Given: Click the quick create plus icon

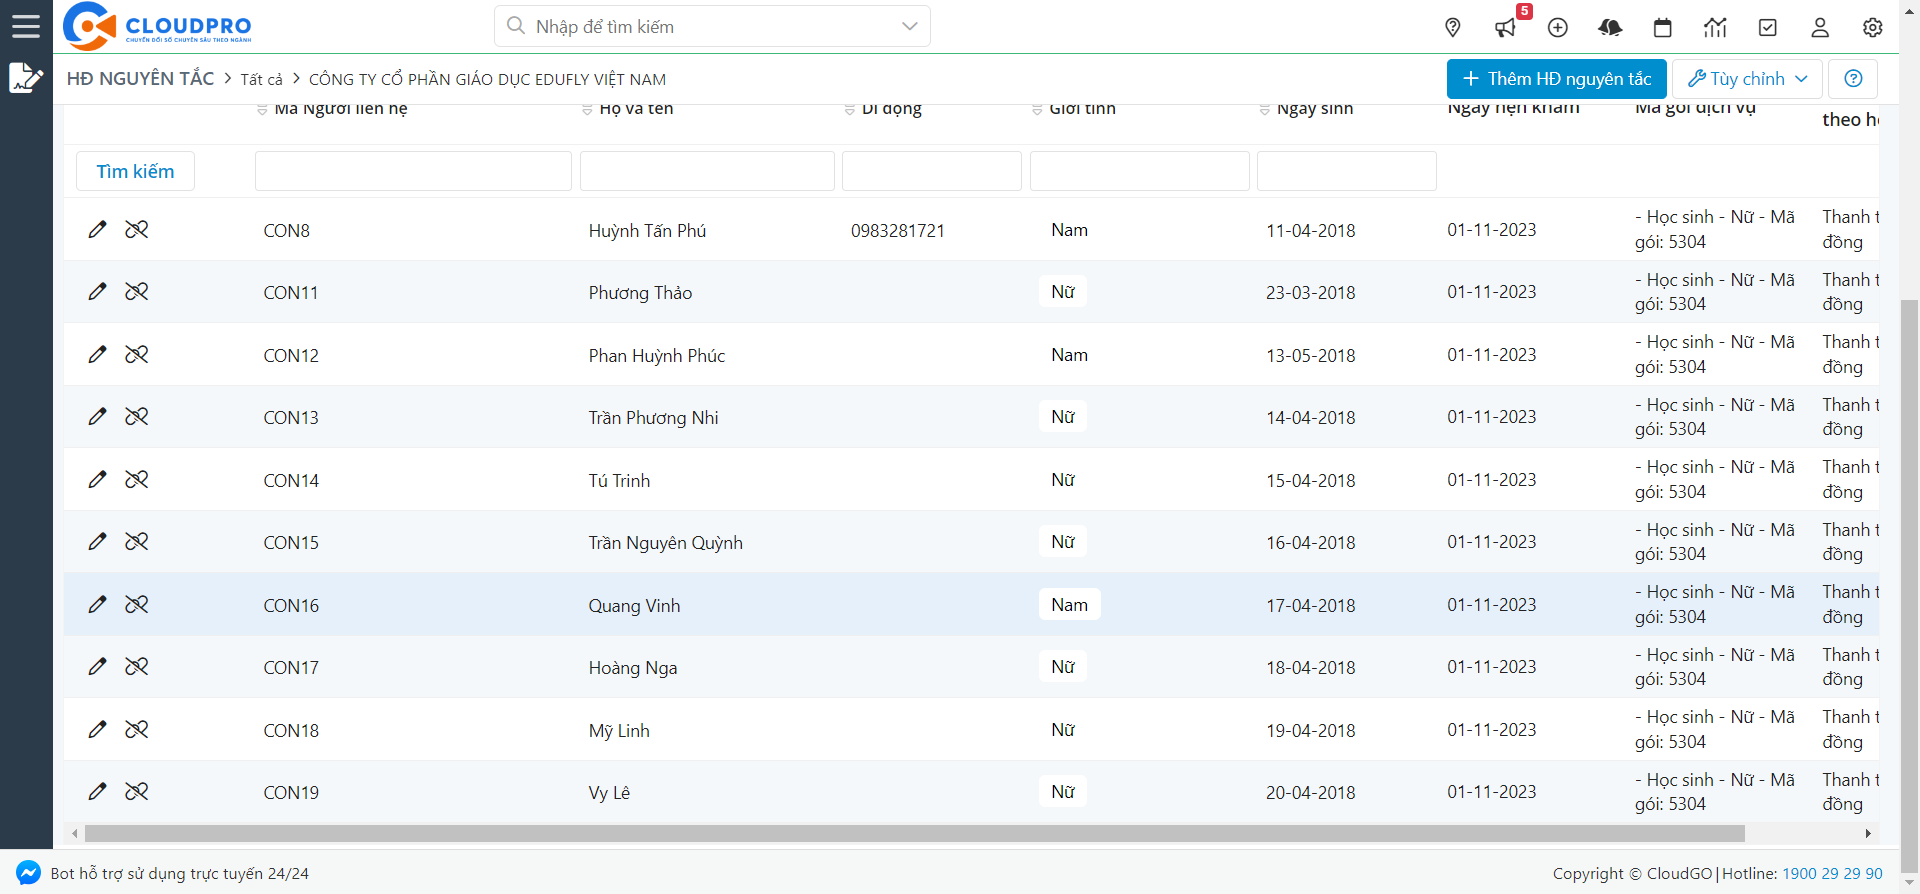Looking at the screenshot, I should tap(1558, 27).
